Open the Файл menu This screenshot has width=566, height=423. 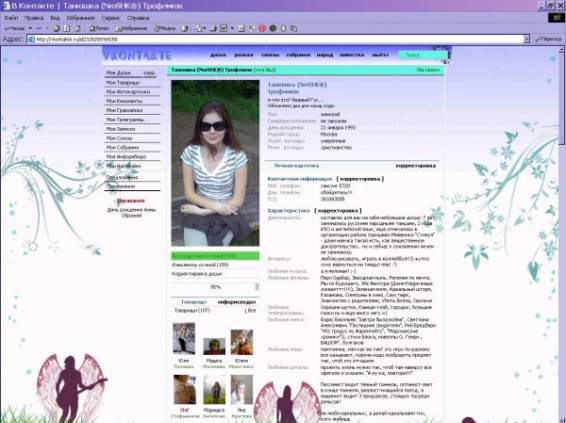12,18
